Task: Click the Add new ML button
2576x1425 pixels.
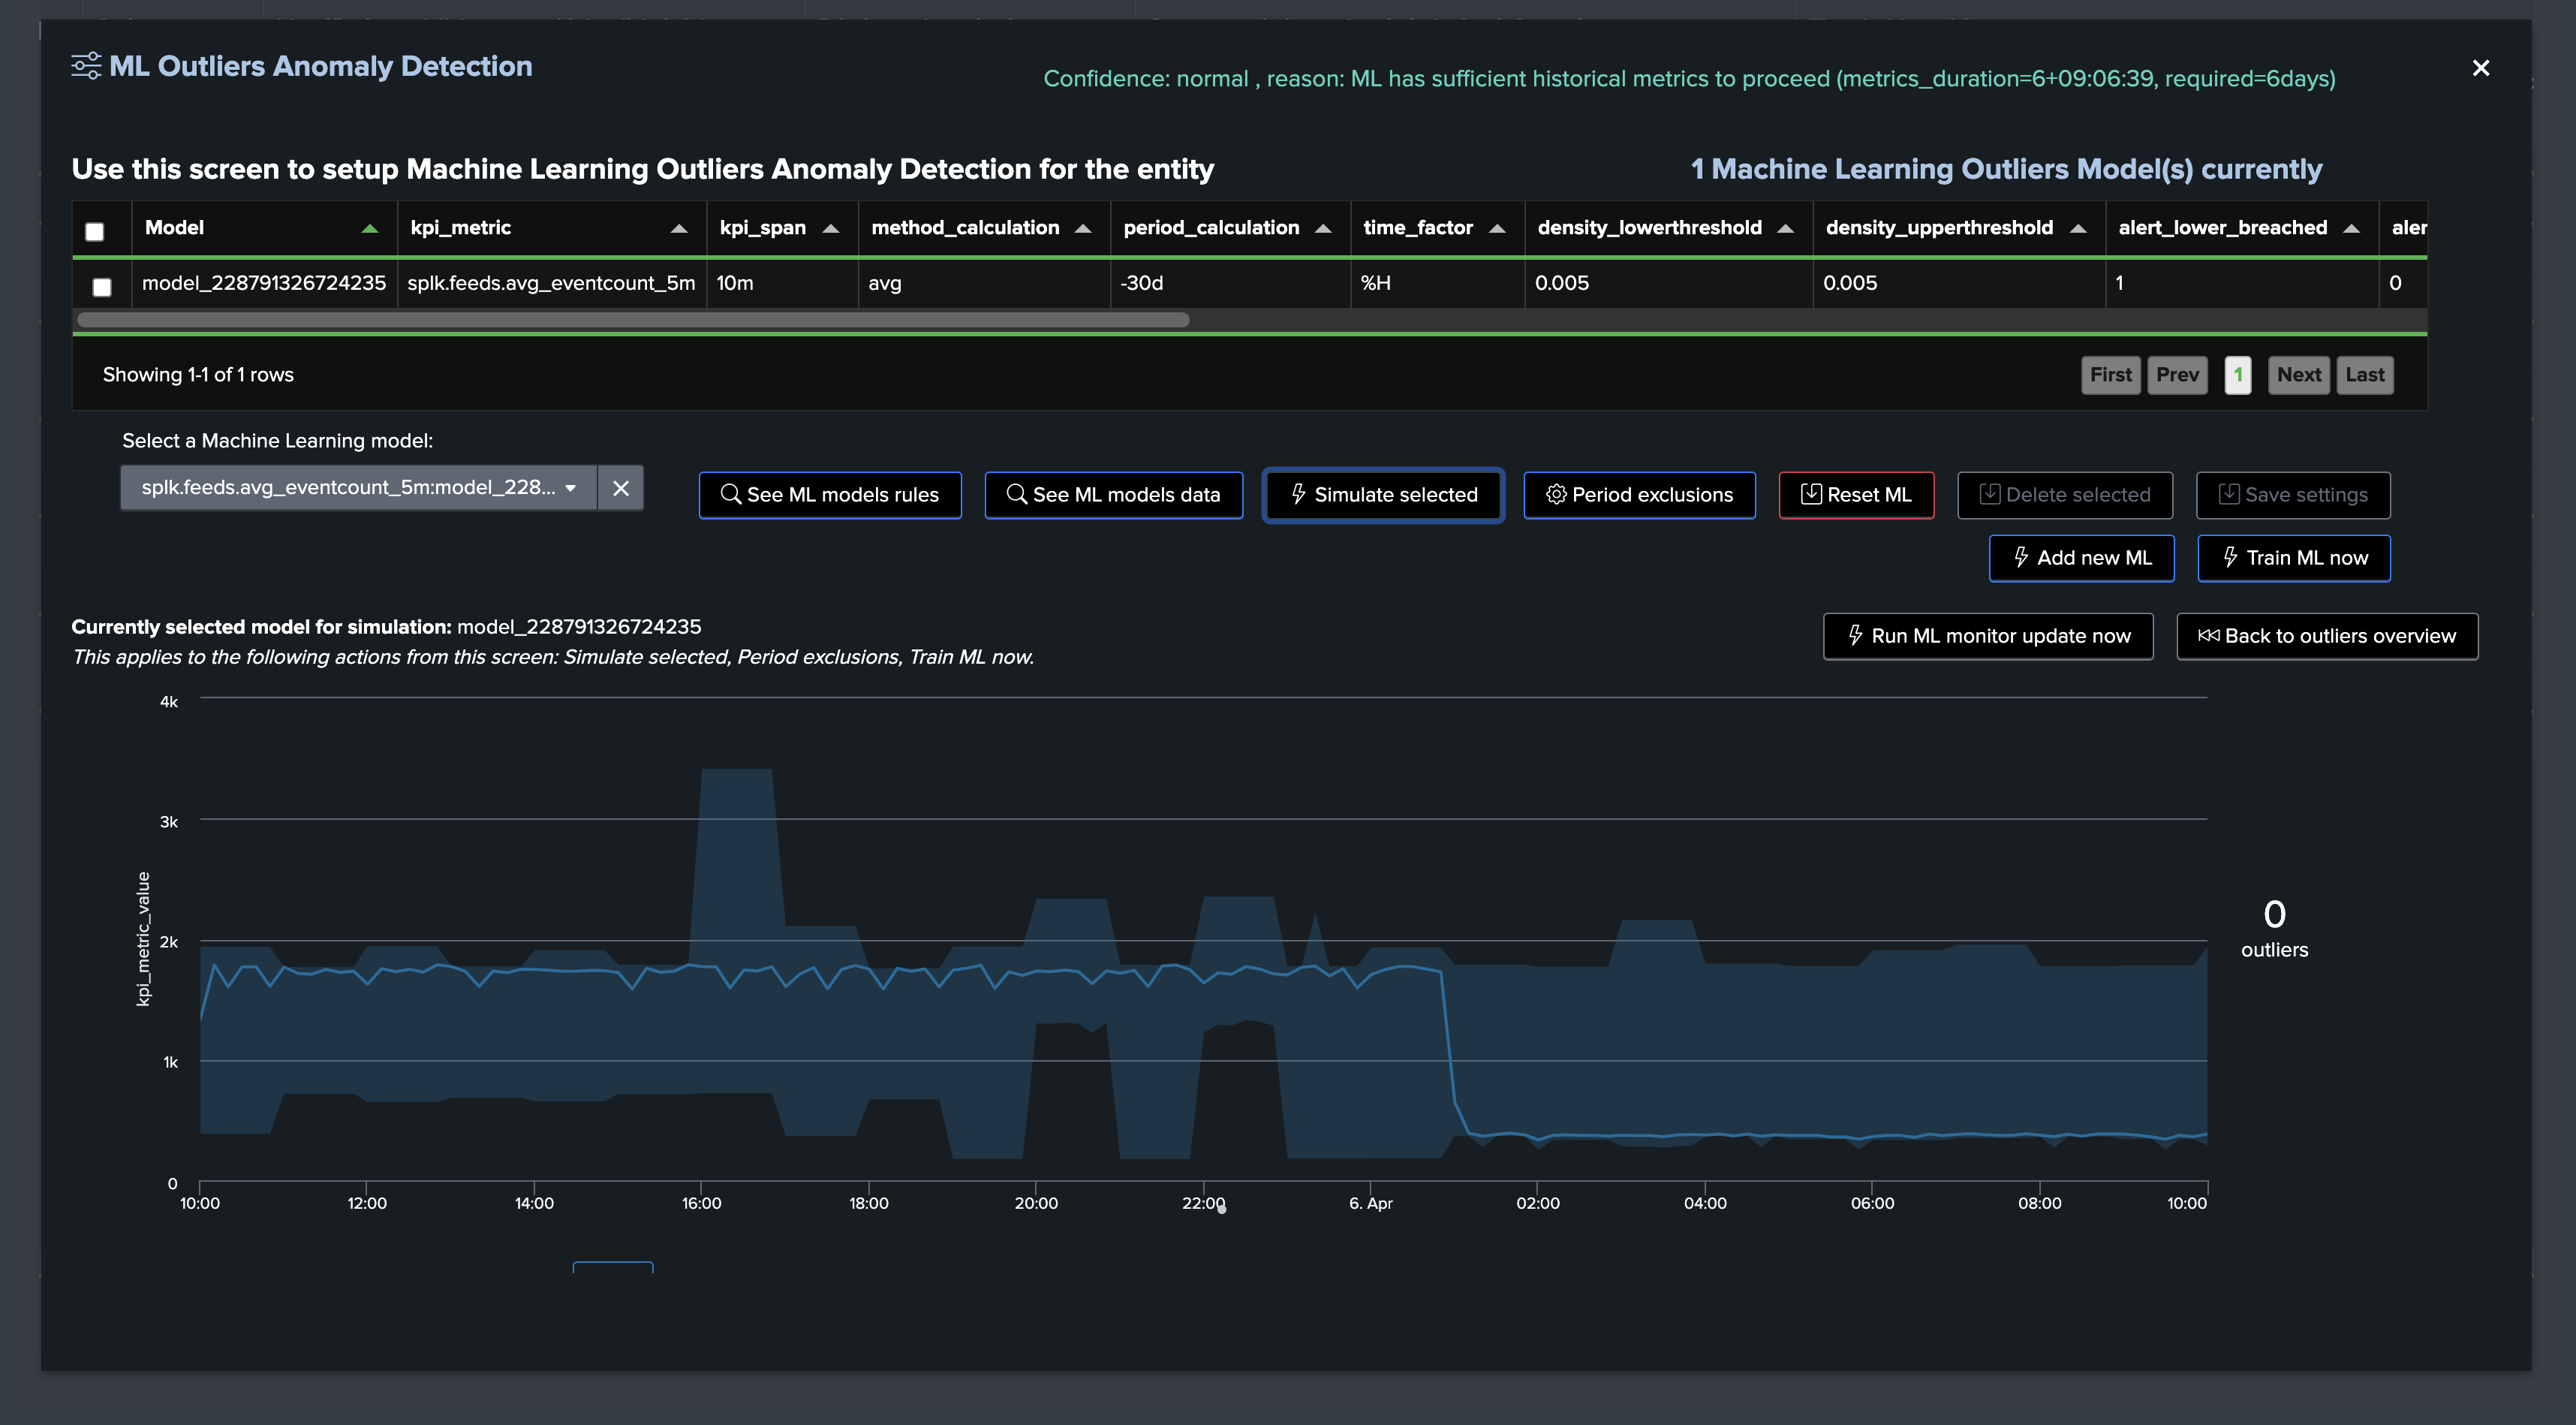Action: (x=2082, y=558)
